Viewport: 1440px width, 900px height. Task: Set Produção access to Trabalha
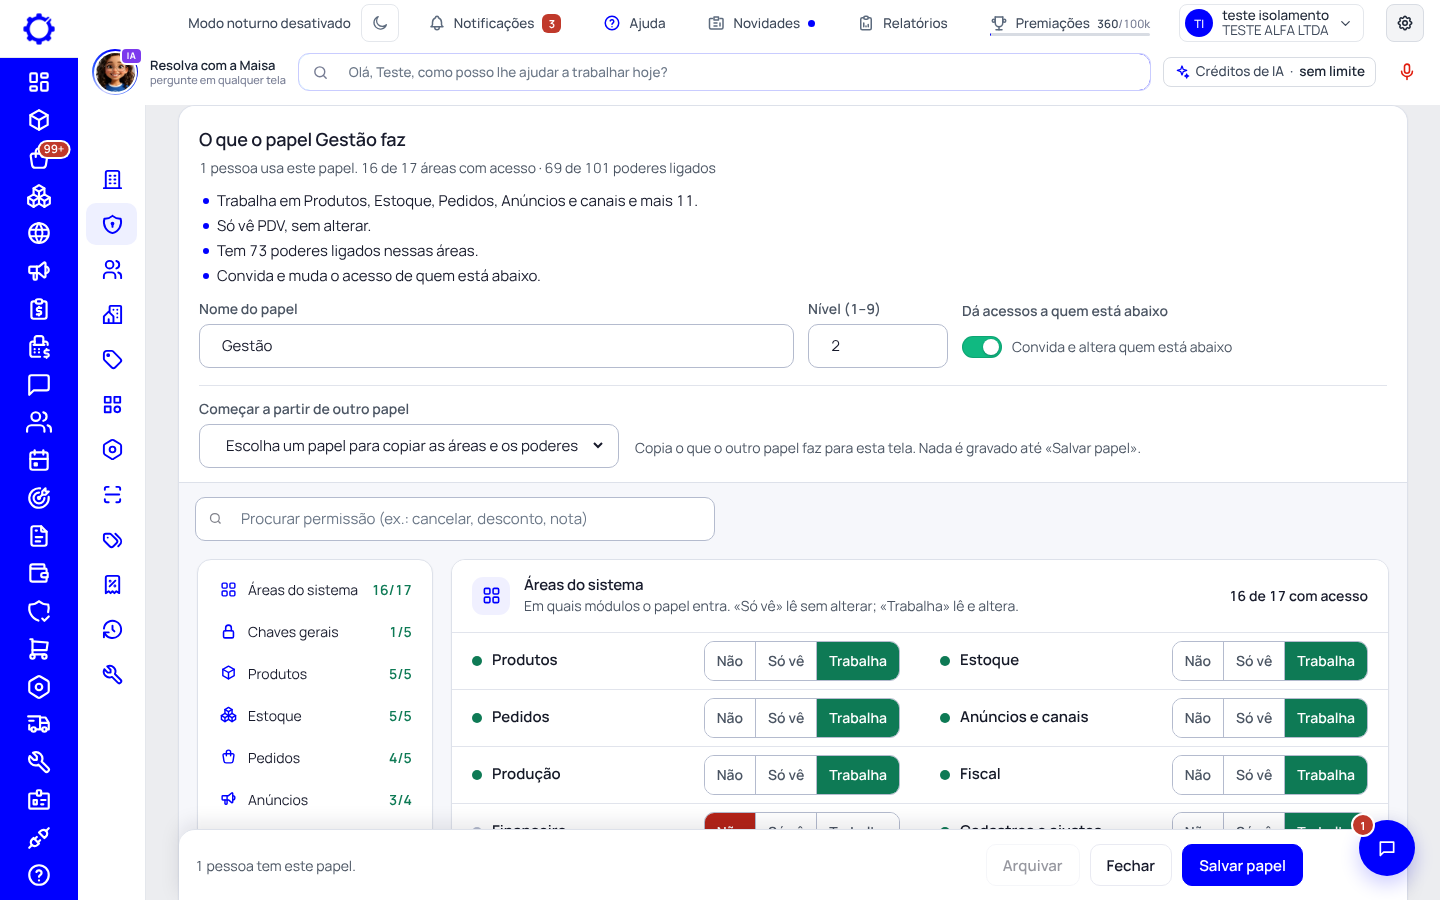pyautogui.click(x=858, y=775)
